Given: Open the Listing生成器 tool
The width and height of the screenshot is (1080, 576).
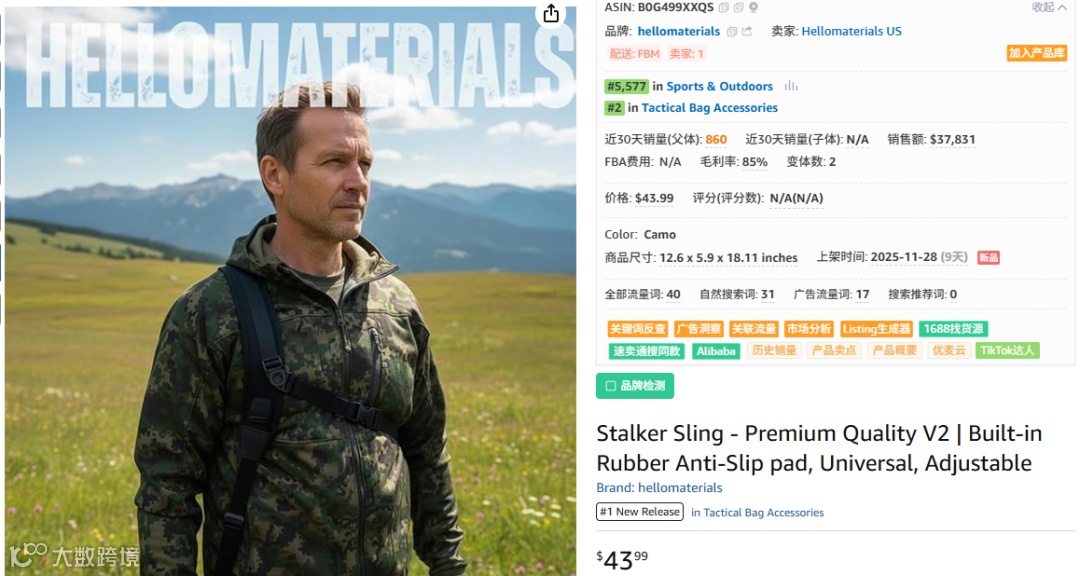Looking at the screenshot, I should [875, 329].
